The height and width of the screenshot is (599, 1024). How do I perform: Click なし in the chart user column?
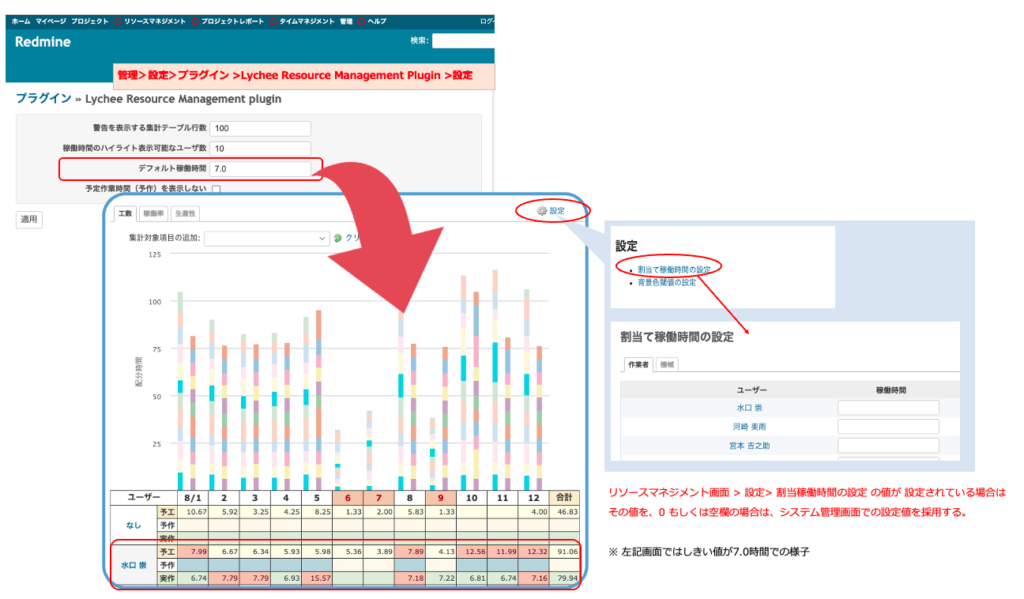click(x=134, y=525)
